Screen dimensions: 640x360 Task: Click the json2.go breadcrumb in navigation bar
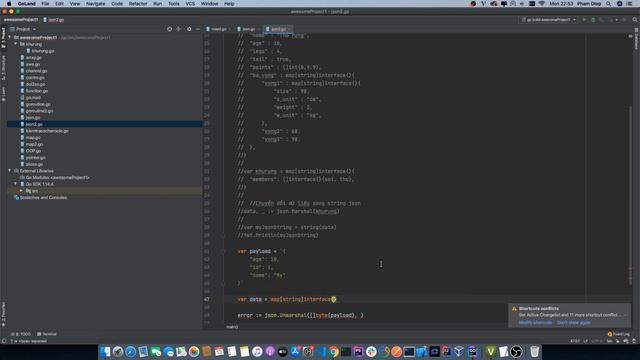tap(54, 20)
